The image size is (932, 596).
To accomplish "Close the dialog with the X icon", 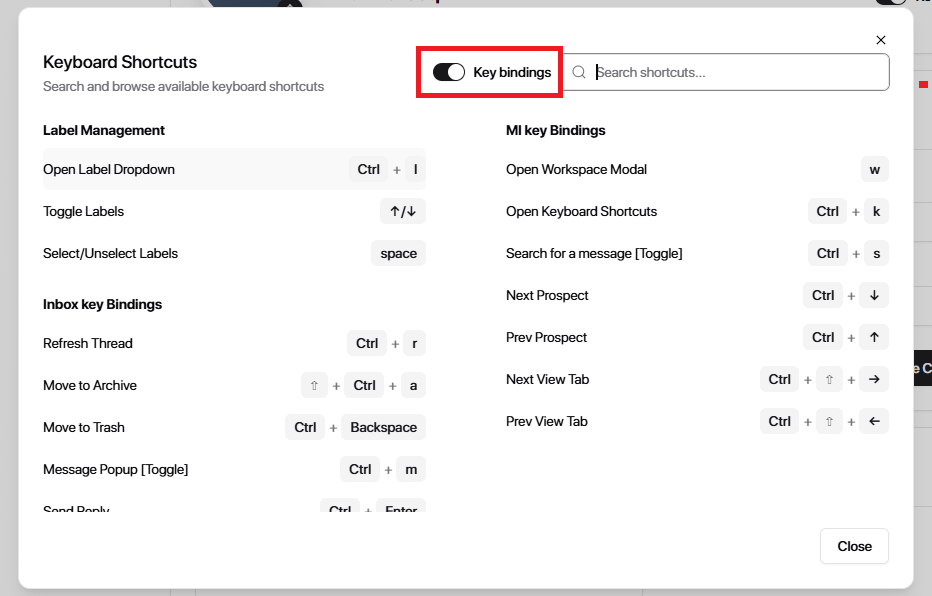I will pos(881,40).
